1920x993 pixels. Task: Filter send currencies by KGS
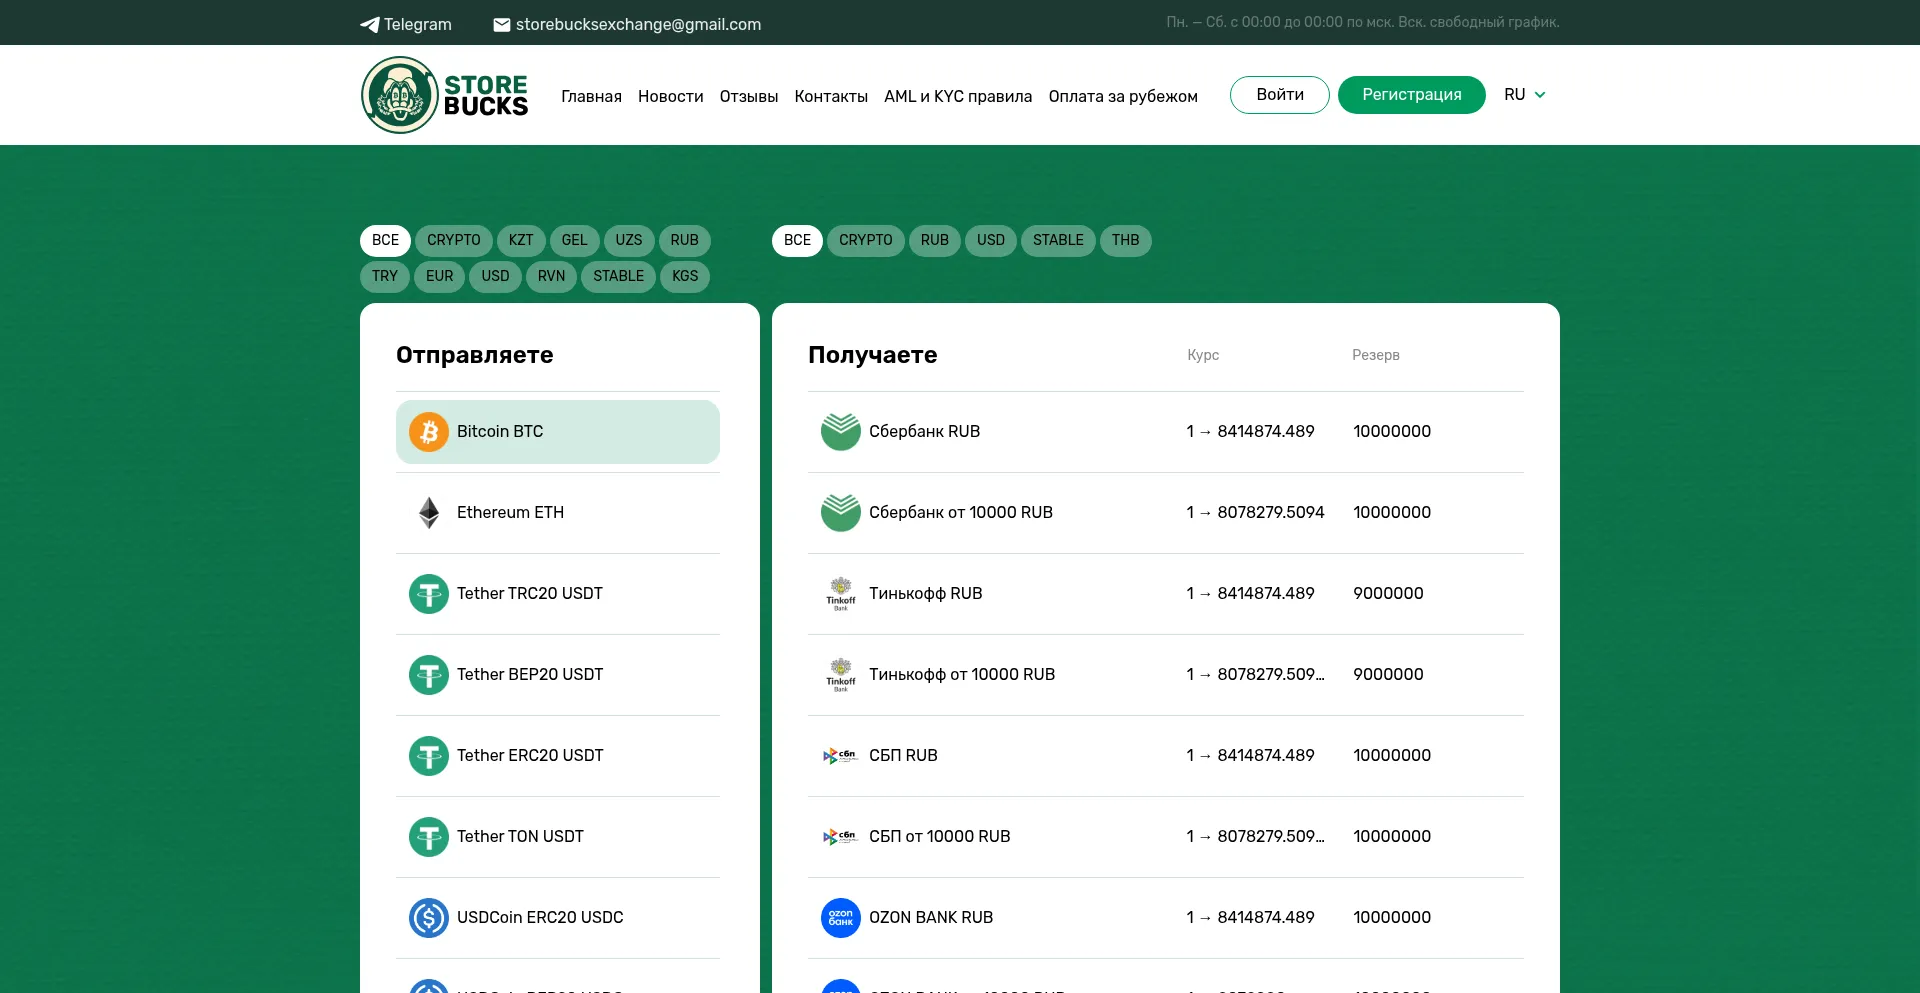[685, 276]
